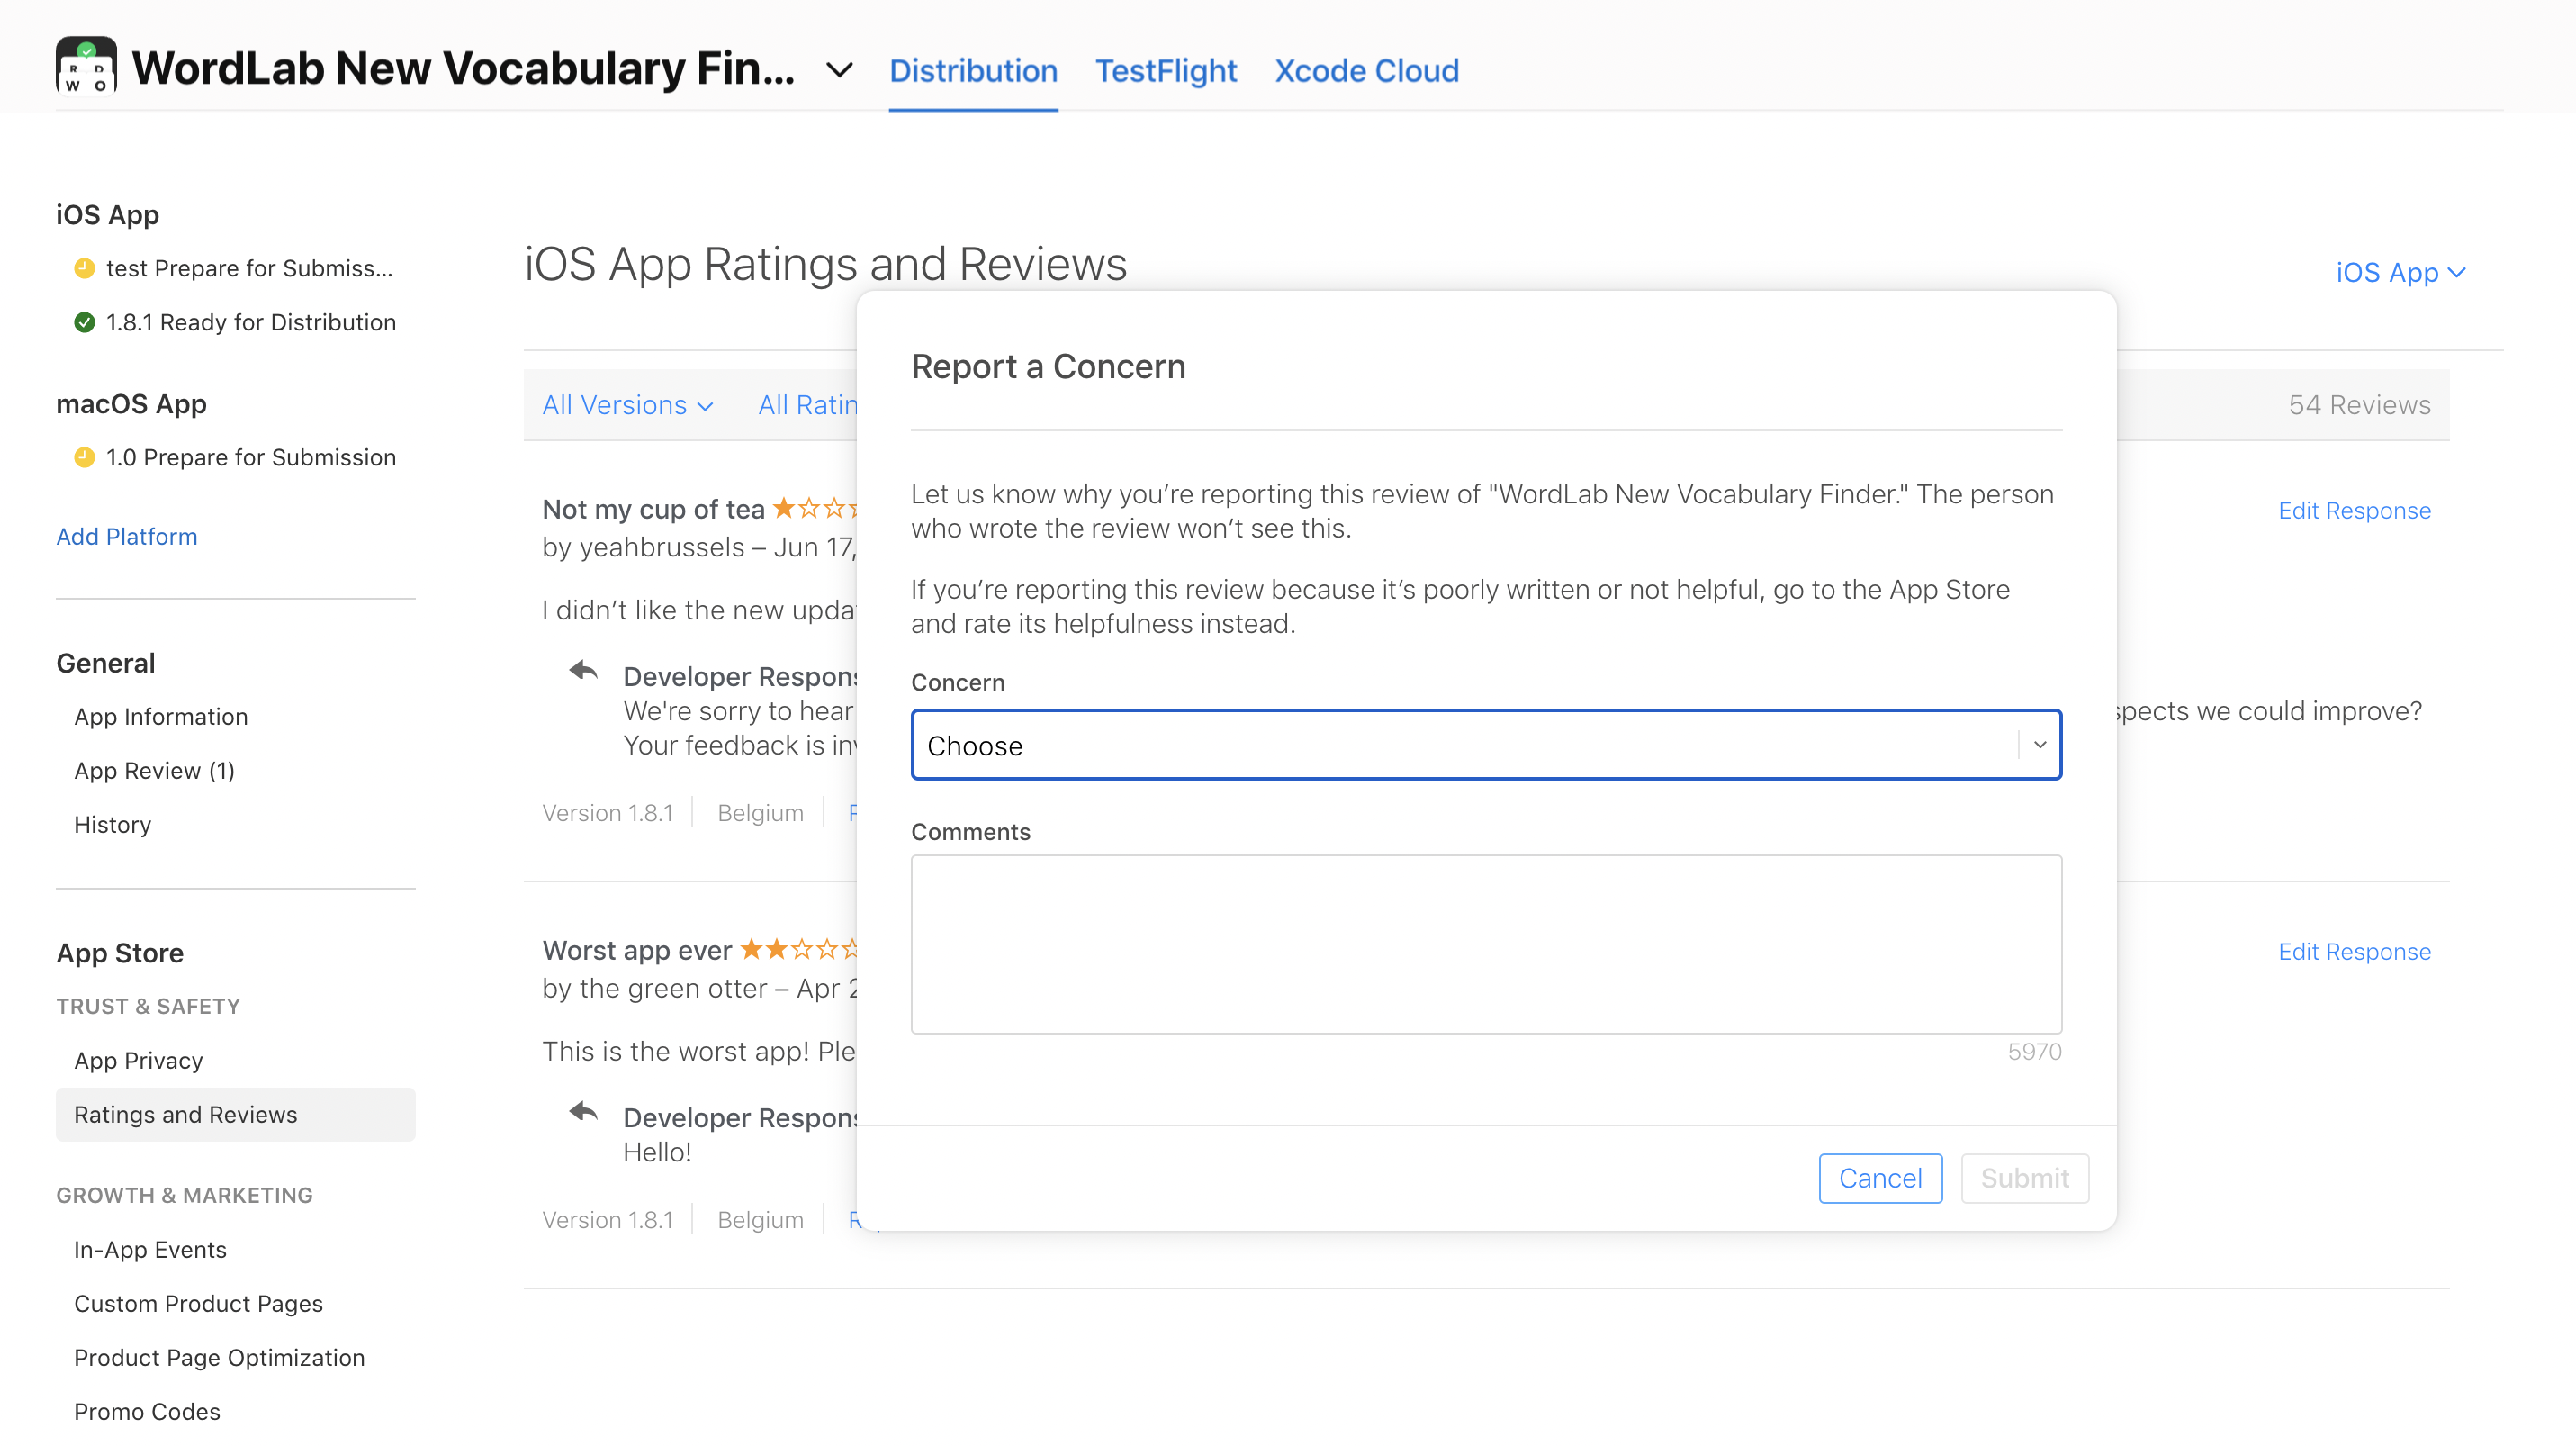The height and width of the screenshot is (1446, 2576).
Task: Click the Worst app ever review title
Action: pyautogui.click(x=637, y=950)
